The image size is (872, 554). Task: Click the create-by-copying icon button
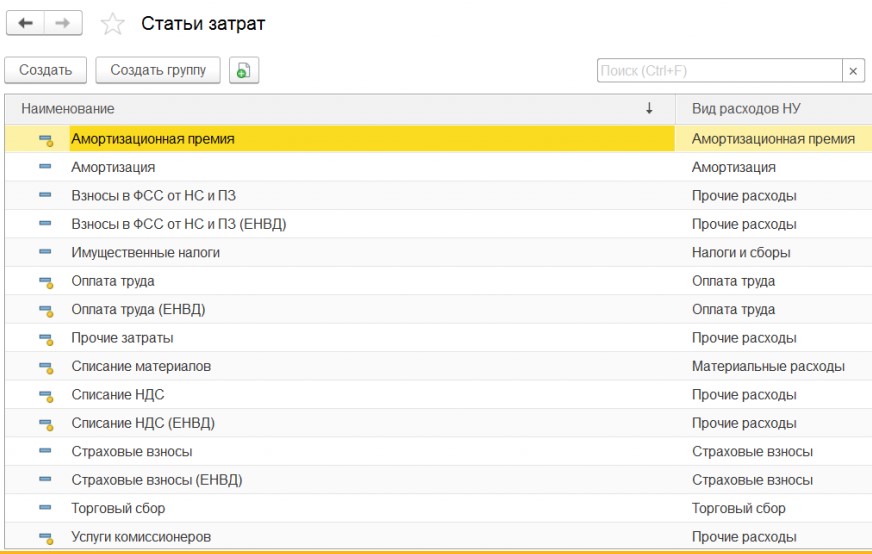pos(244,70)
